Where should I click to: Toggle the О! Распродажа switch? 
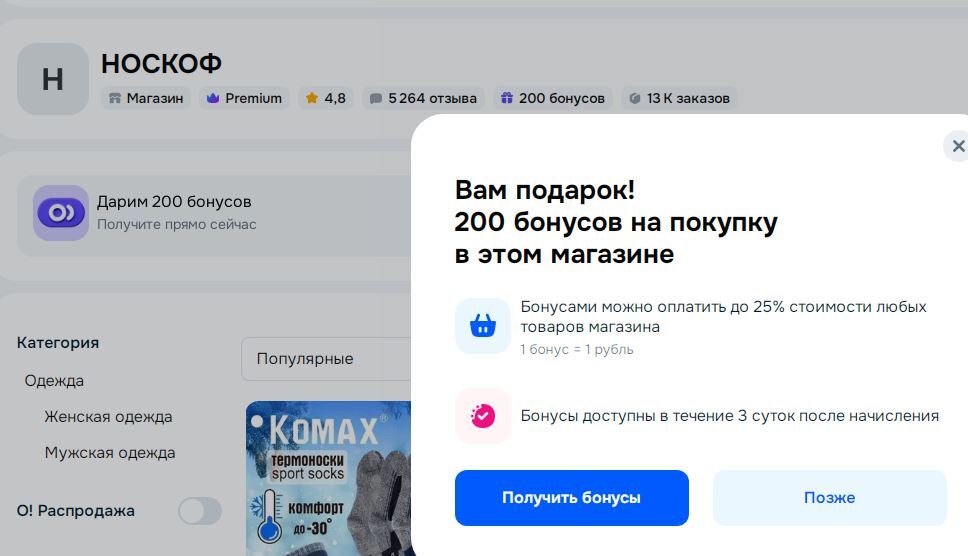coord(199,511)
